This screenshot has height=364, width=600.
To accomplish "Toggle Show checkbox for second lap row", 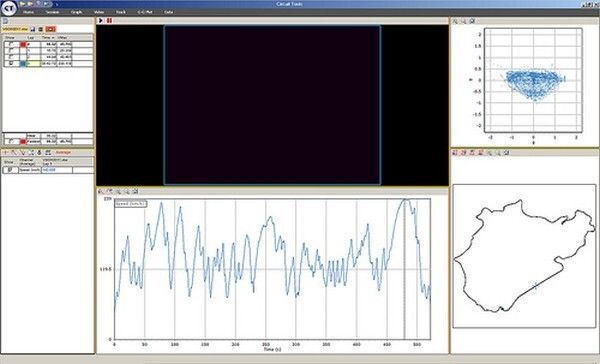I will (11, 51).
